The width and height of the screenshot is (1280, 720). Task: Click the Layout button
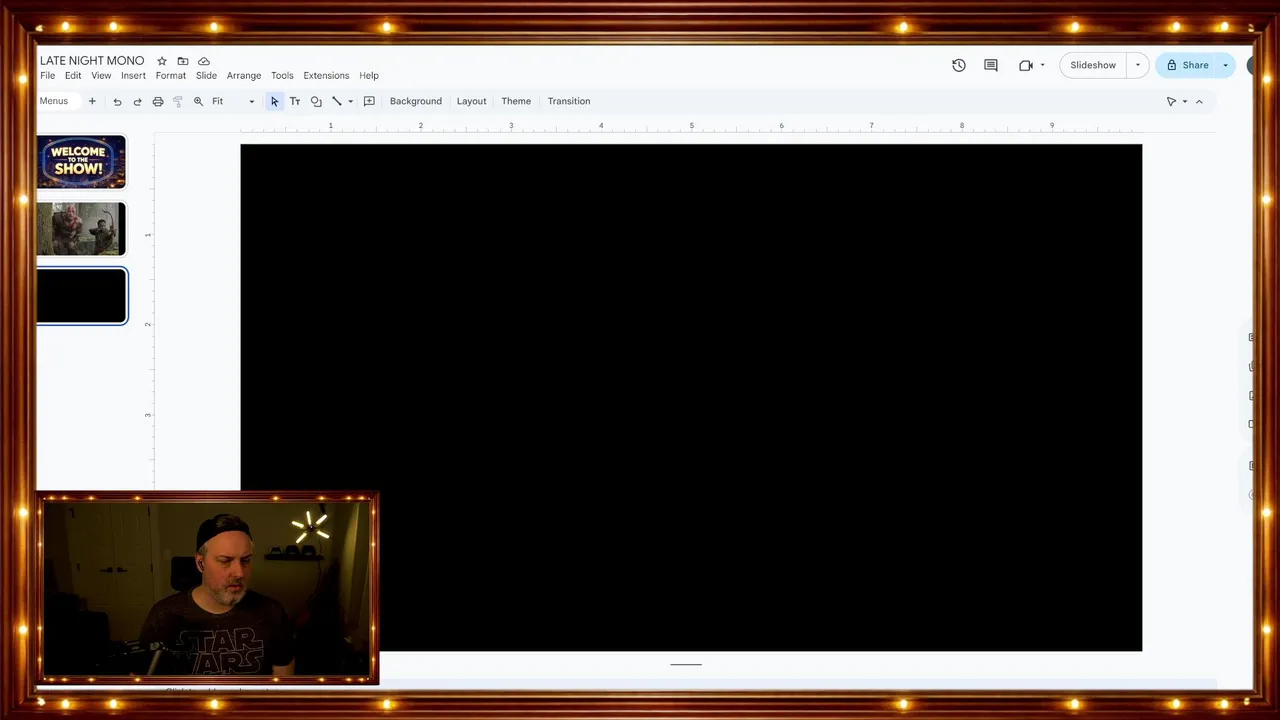pos(471,101)
